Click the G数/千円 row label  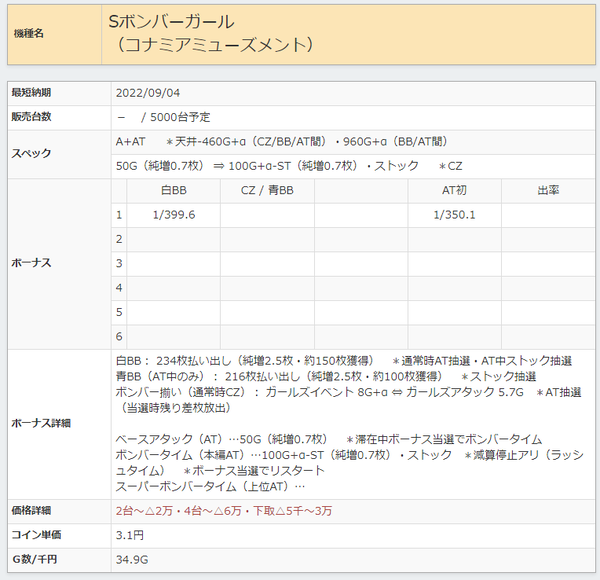click(34, 559)
